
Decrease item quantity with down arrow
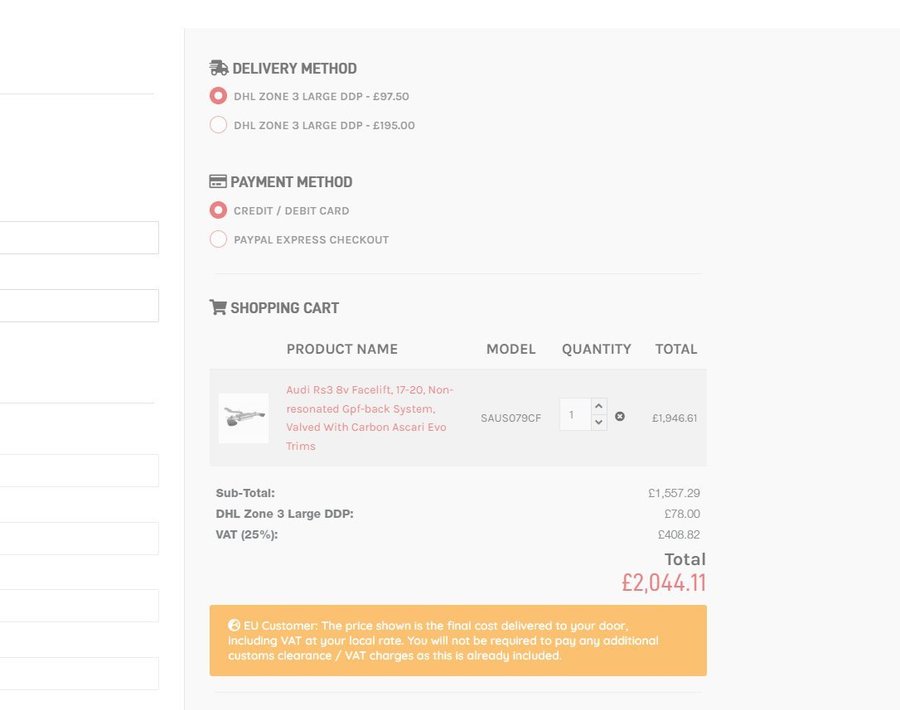pos(599,422)
